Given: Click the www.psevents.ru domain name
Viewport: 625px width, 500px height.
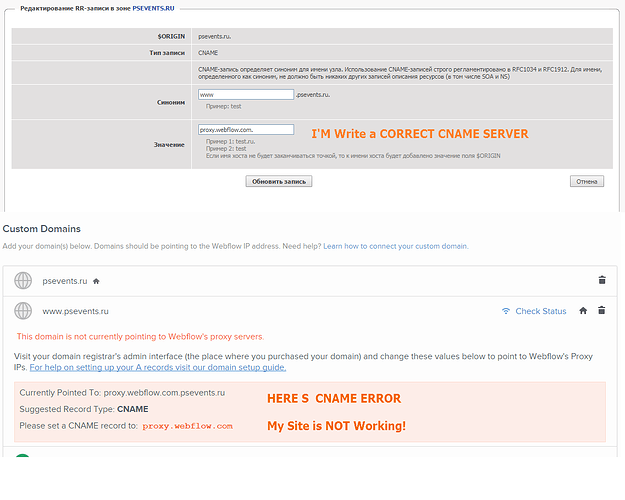Looking at the screenshot, I should tap(75, 311).
